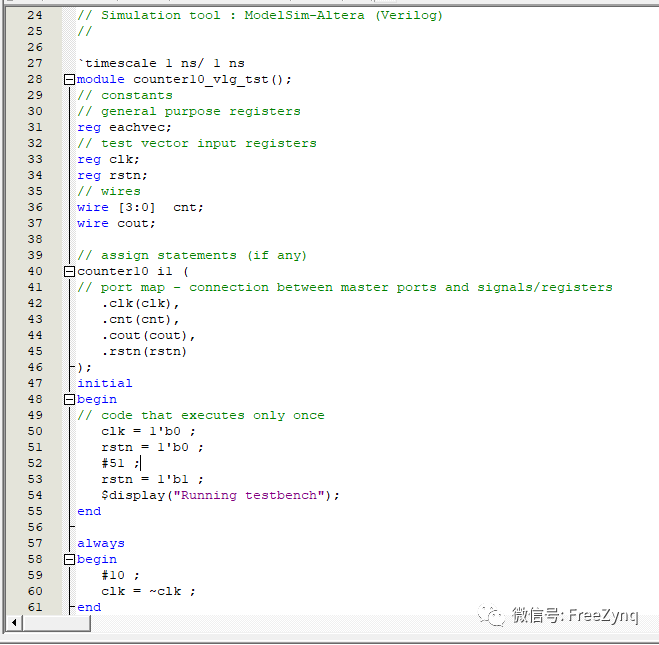Click the `timescale 1 ns/ 1 ns line
659x645 pixels.
[x=161, y=63]
